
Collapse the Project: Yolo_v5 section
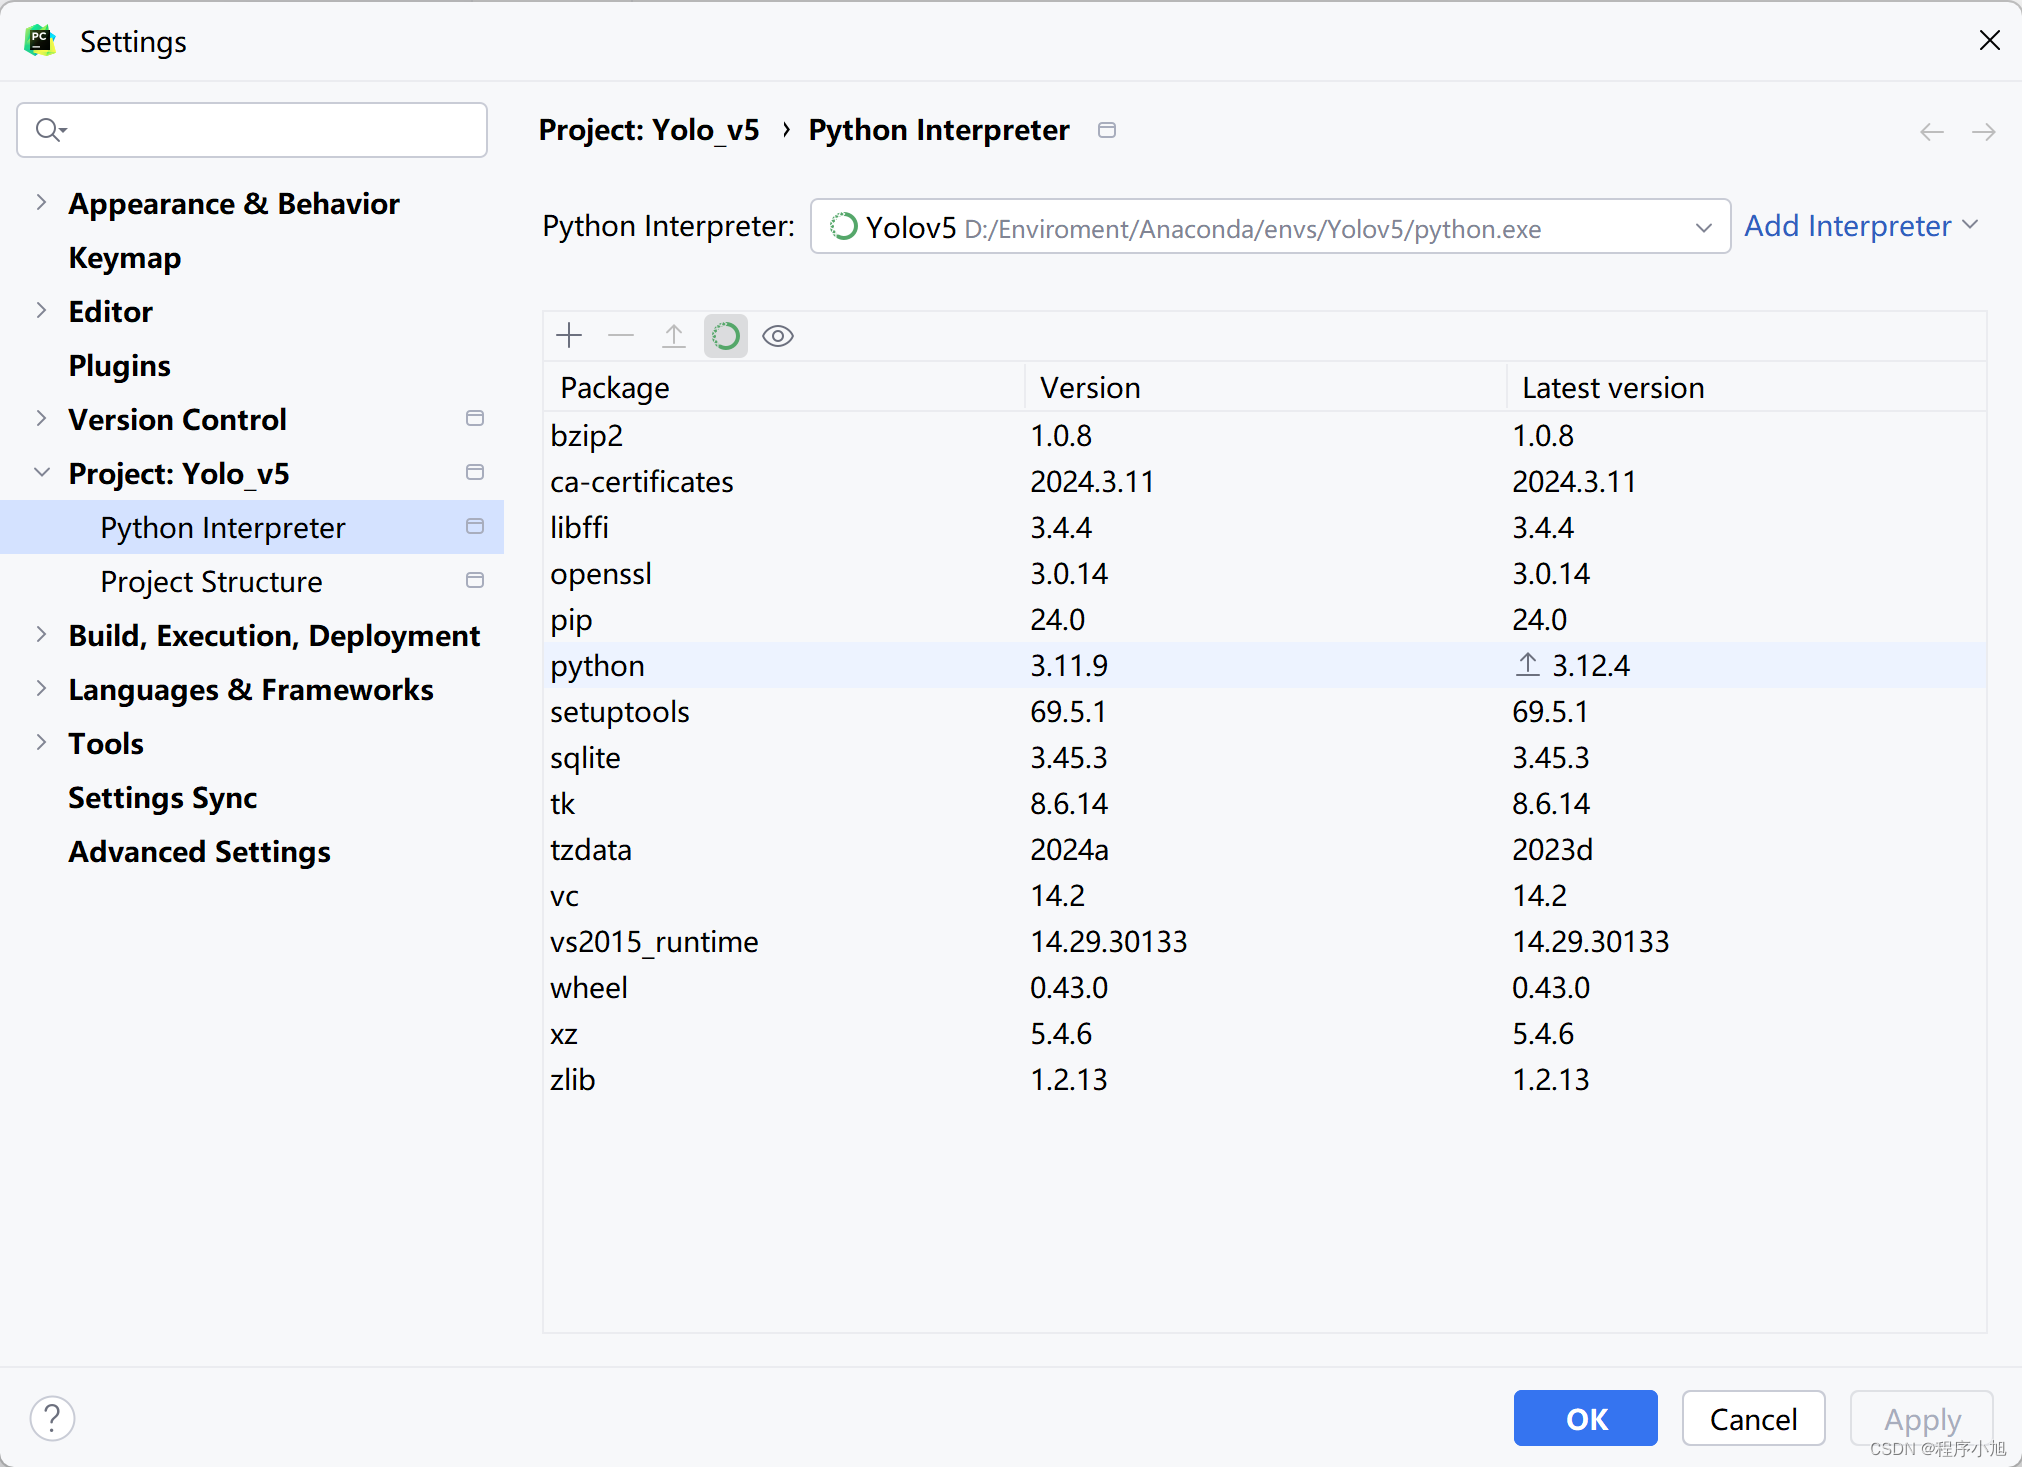(41, 473)
